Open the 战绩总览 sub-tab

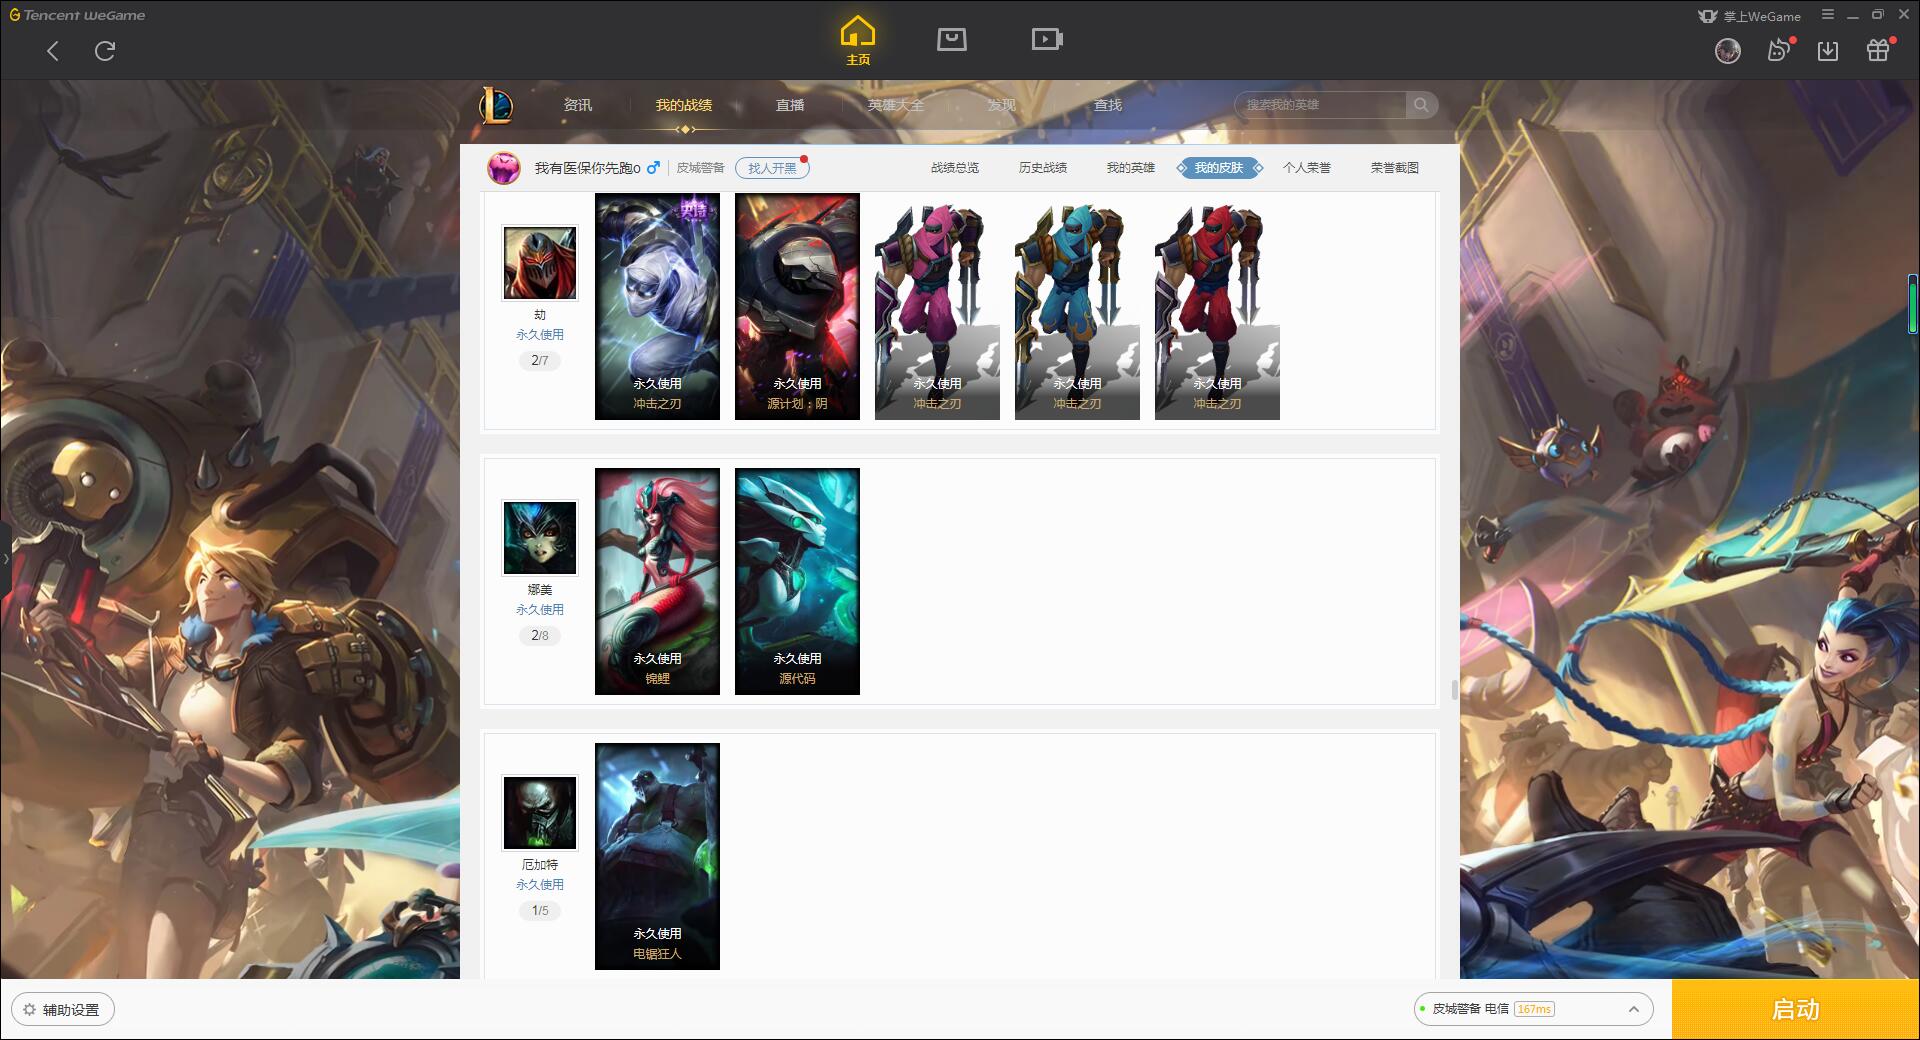(955, 168)
